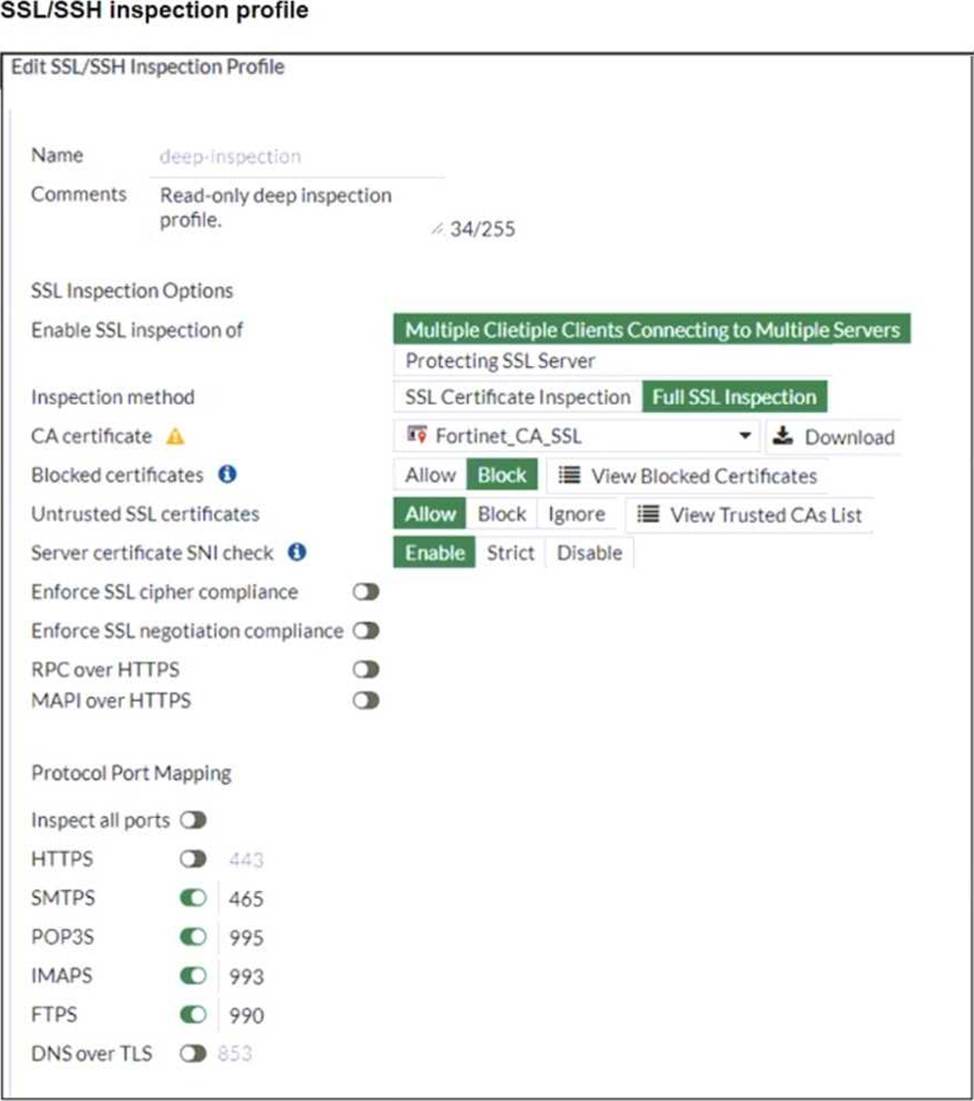Screen dimensions: 974x1101
Task: Click the Fortinet_CA_SSL certificate icon
Action: click(x=418, y=436)
